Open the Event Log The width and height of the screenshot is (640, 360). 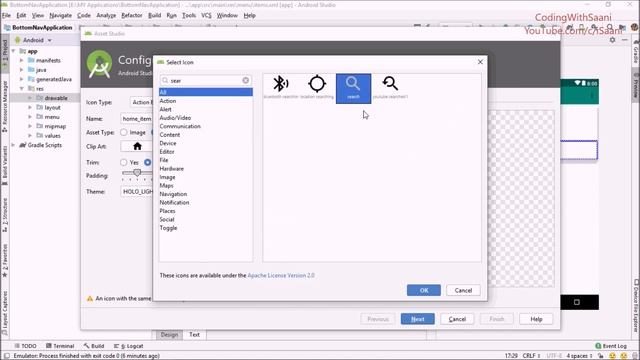[x=611, y=346]
